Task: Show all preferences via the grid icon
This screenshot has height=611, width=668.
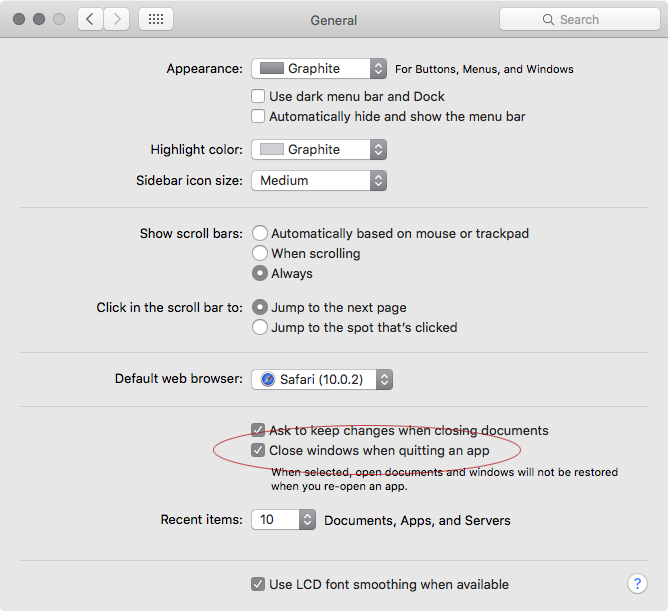Action: 156,19
